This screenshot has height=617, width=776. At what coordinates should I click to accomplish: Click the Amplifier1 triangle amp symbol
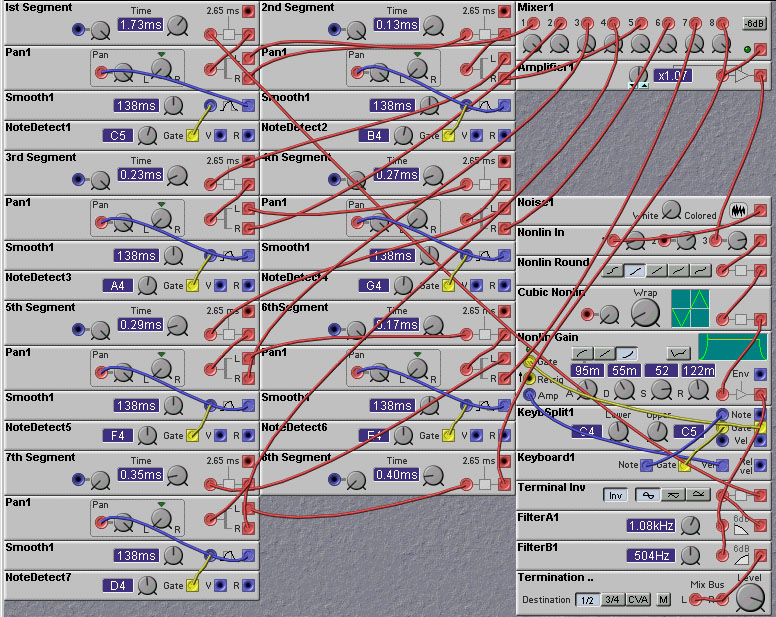[x=741, y=76]
